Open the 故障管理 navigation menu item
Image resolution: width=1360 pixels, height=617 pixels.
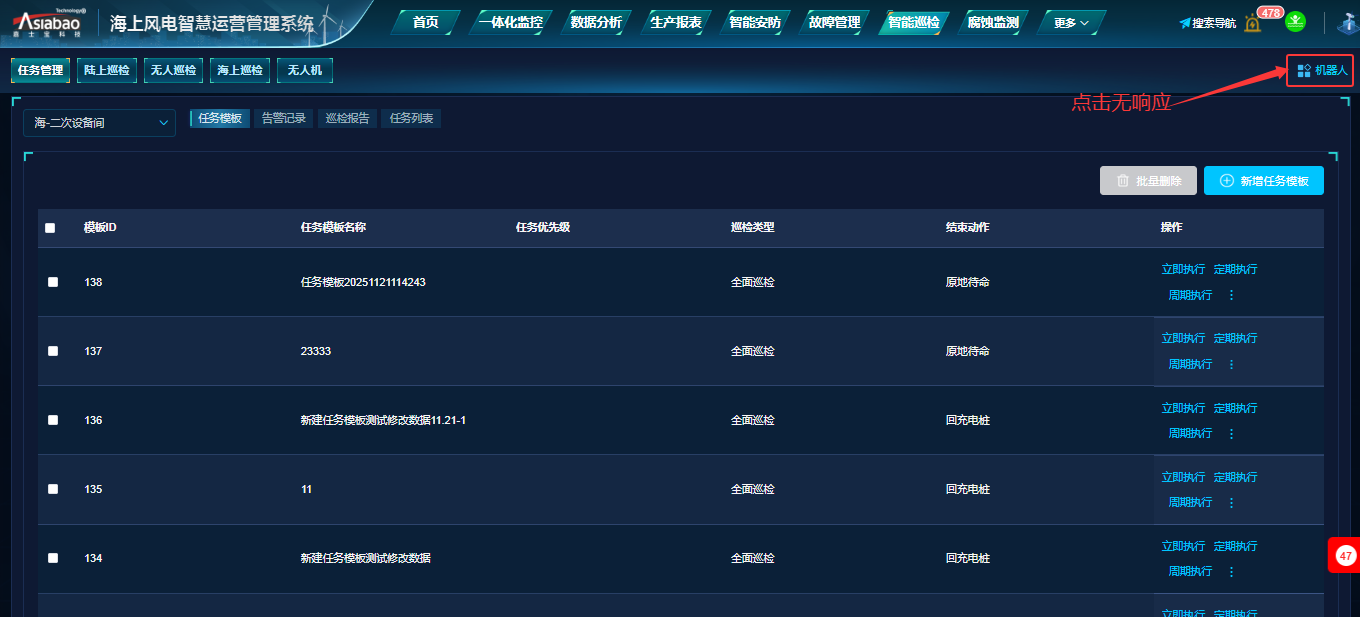click(833, 23)
